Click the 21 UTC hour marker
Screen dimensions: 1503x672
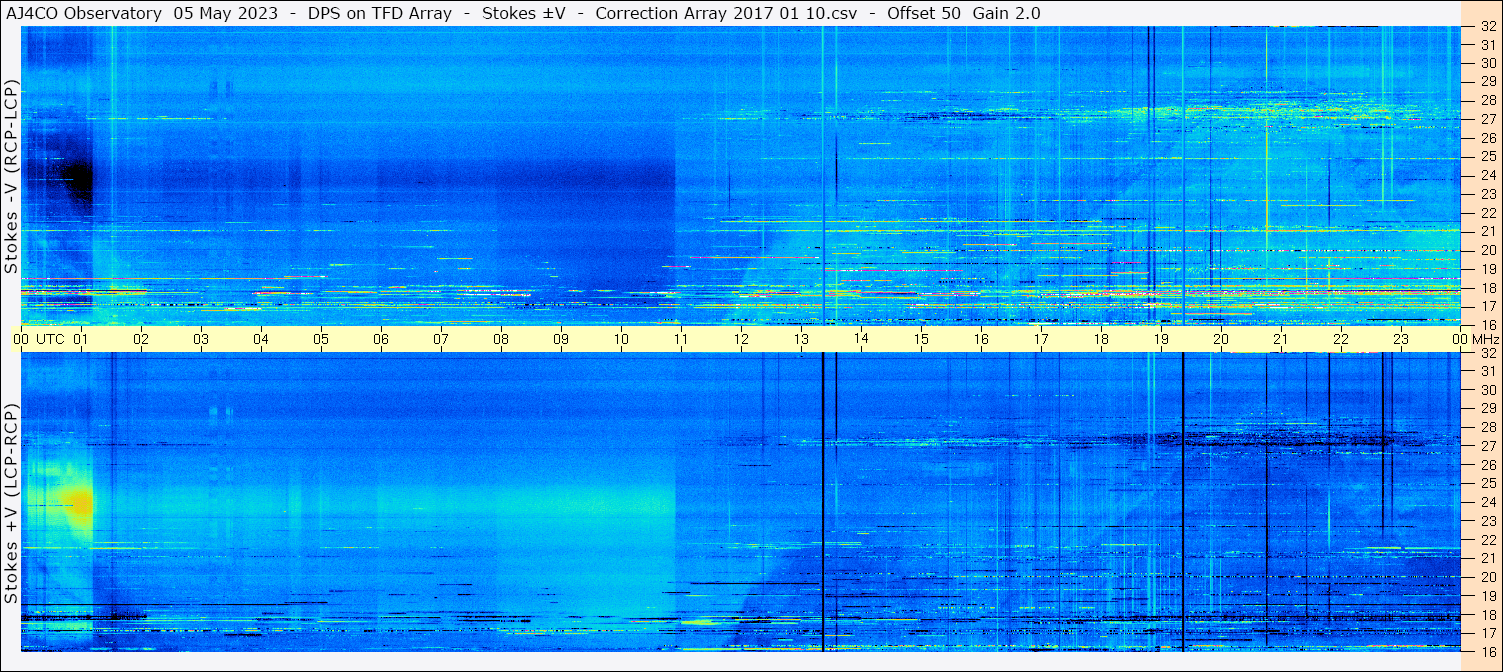pos(1281,339)
